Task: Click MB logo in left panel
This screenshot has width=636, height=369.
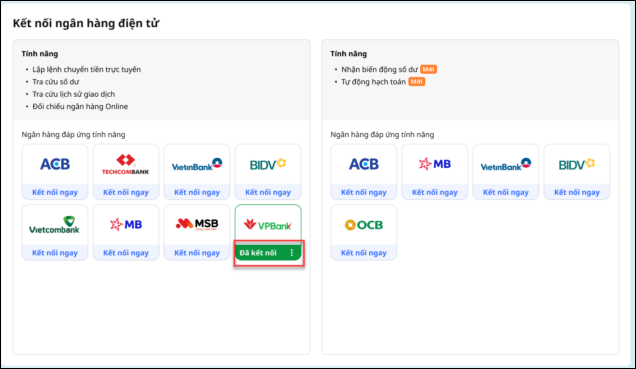Action: pyautogui.click(x=126, y=224)
